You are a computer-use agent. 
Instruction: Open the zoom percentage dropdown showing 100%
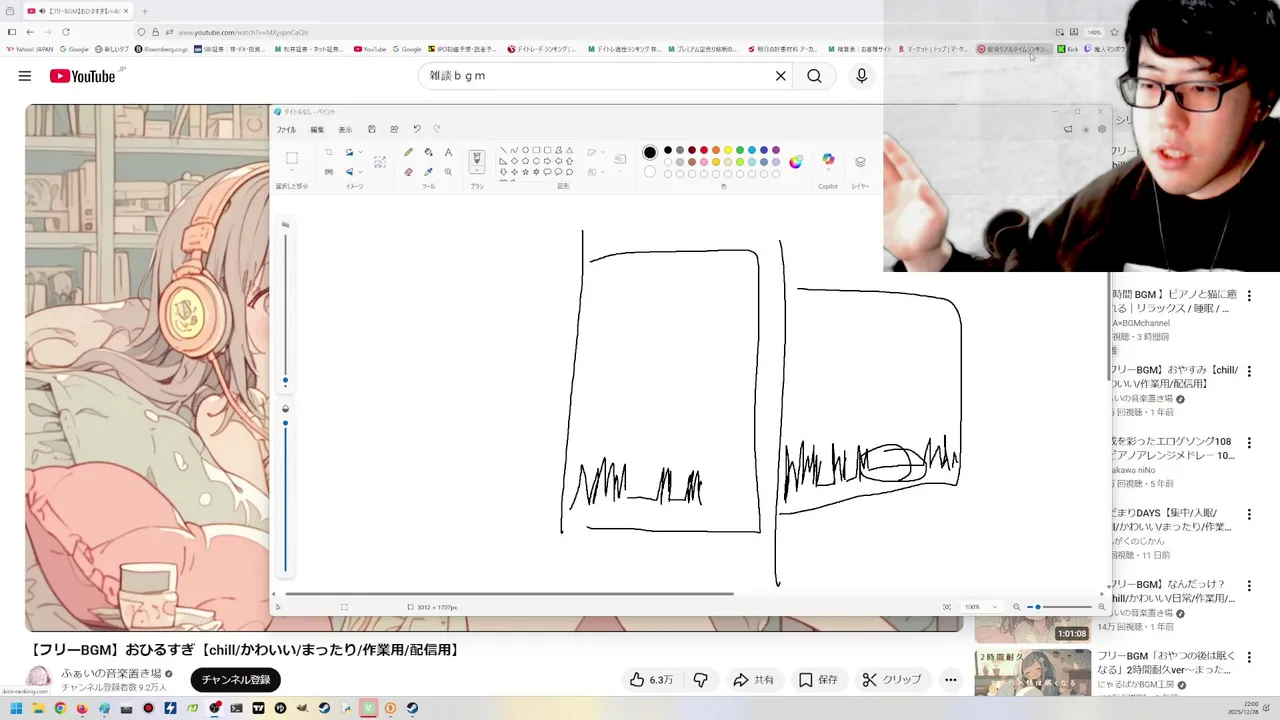coord(980,607)
